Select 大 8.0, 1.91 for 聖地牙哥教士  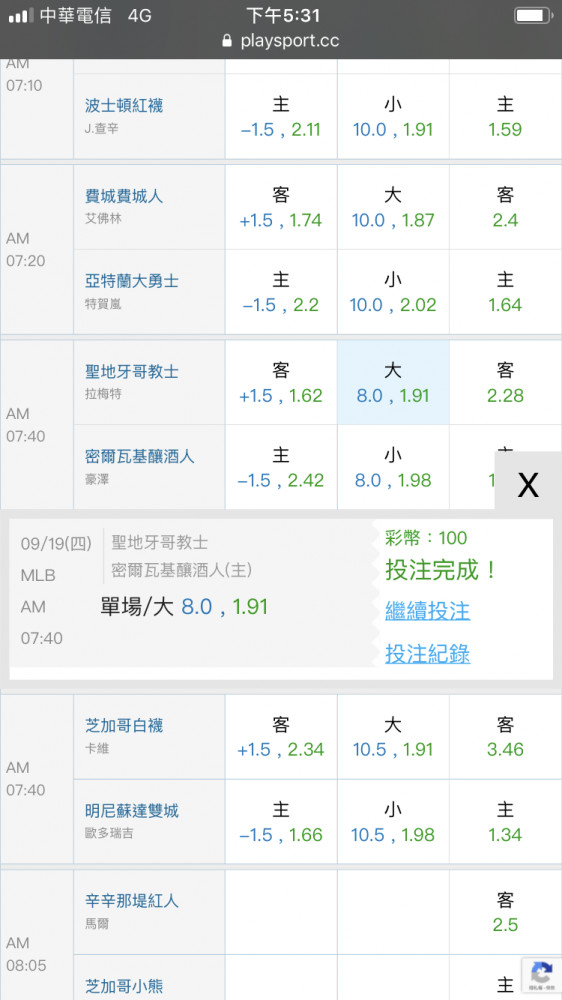[393, 383]
